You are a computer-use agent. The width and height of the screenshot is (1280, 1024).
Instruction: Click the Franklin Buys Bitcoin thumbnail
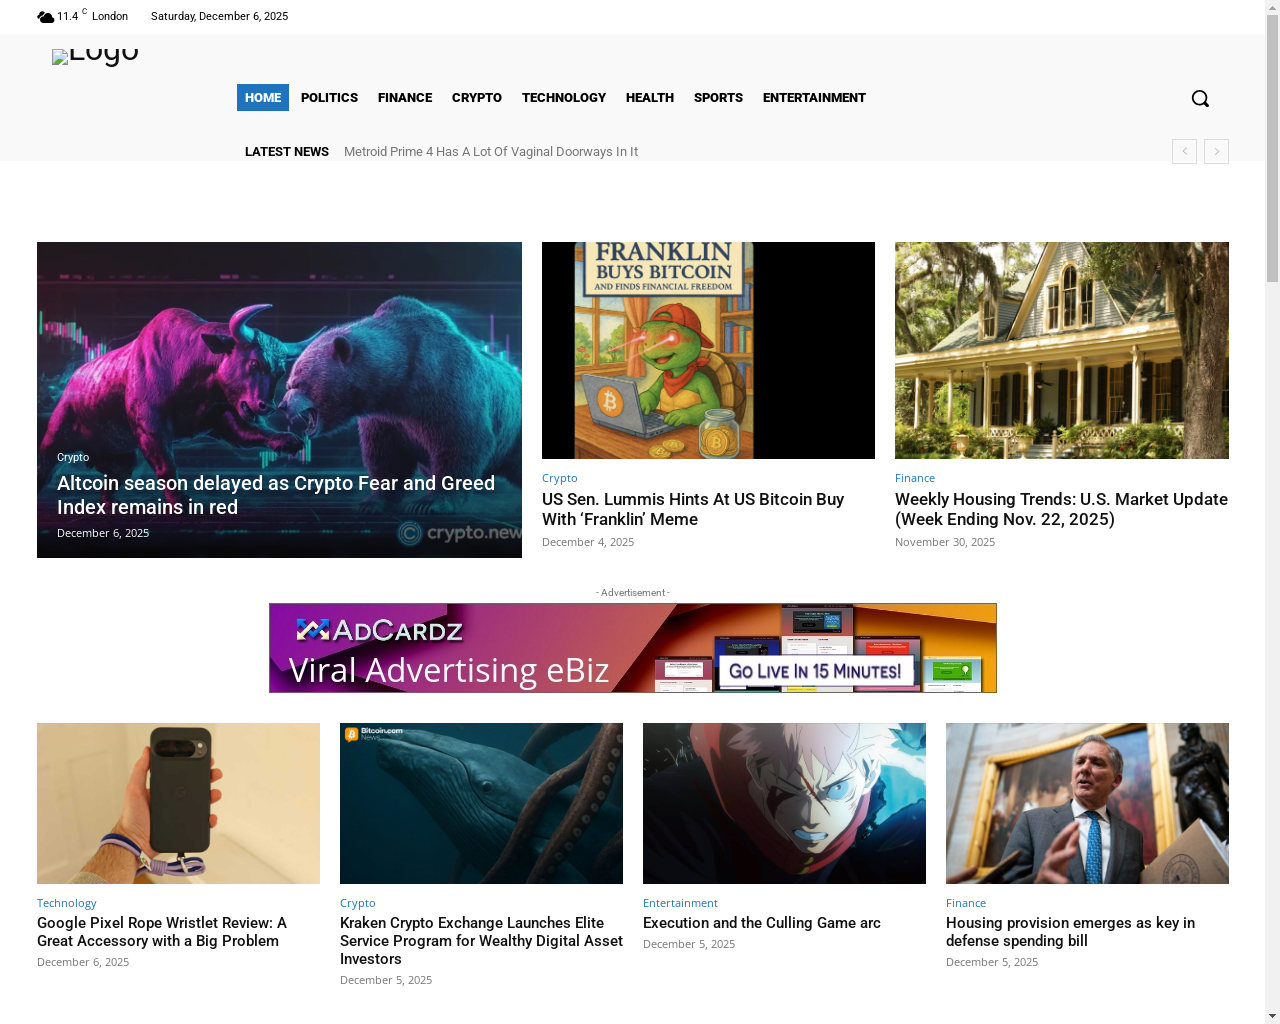point(708,350)
